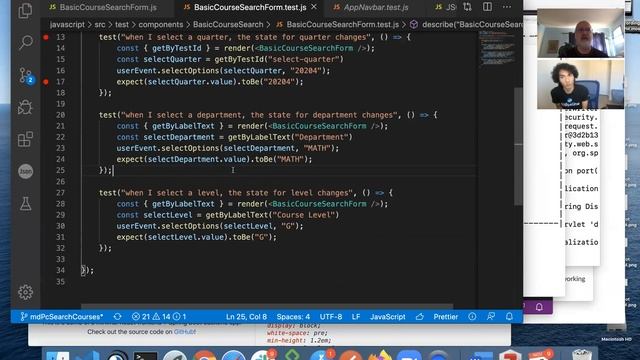The height and width of the screenshot is (360, 640).
Task: Click the BasicCourseSearch breadcrumb folder
Action: 228,24
